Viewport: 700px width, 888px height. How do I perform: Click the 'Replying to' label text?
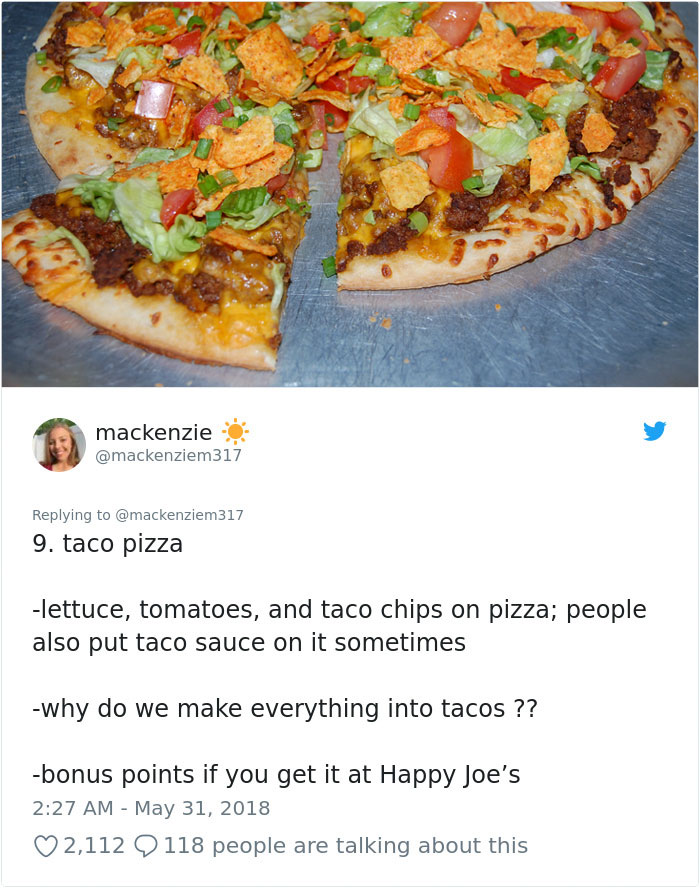point(71,515)
